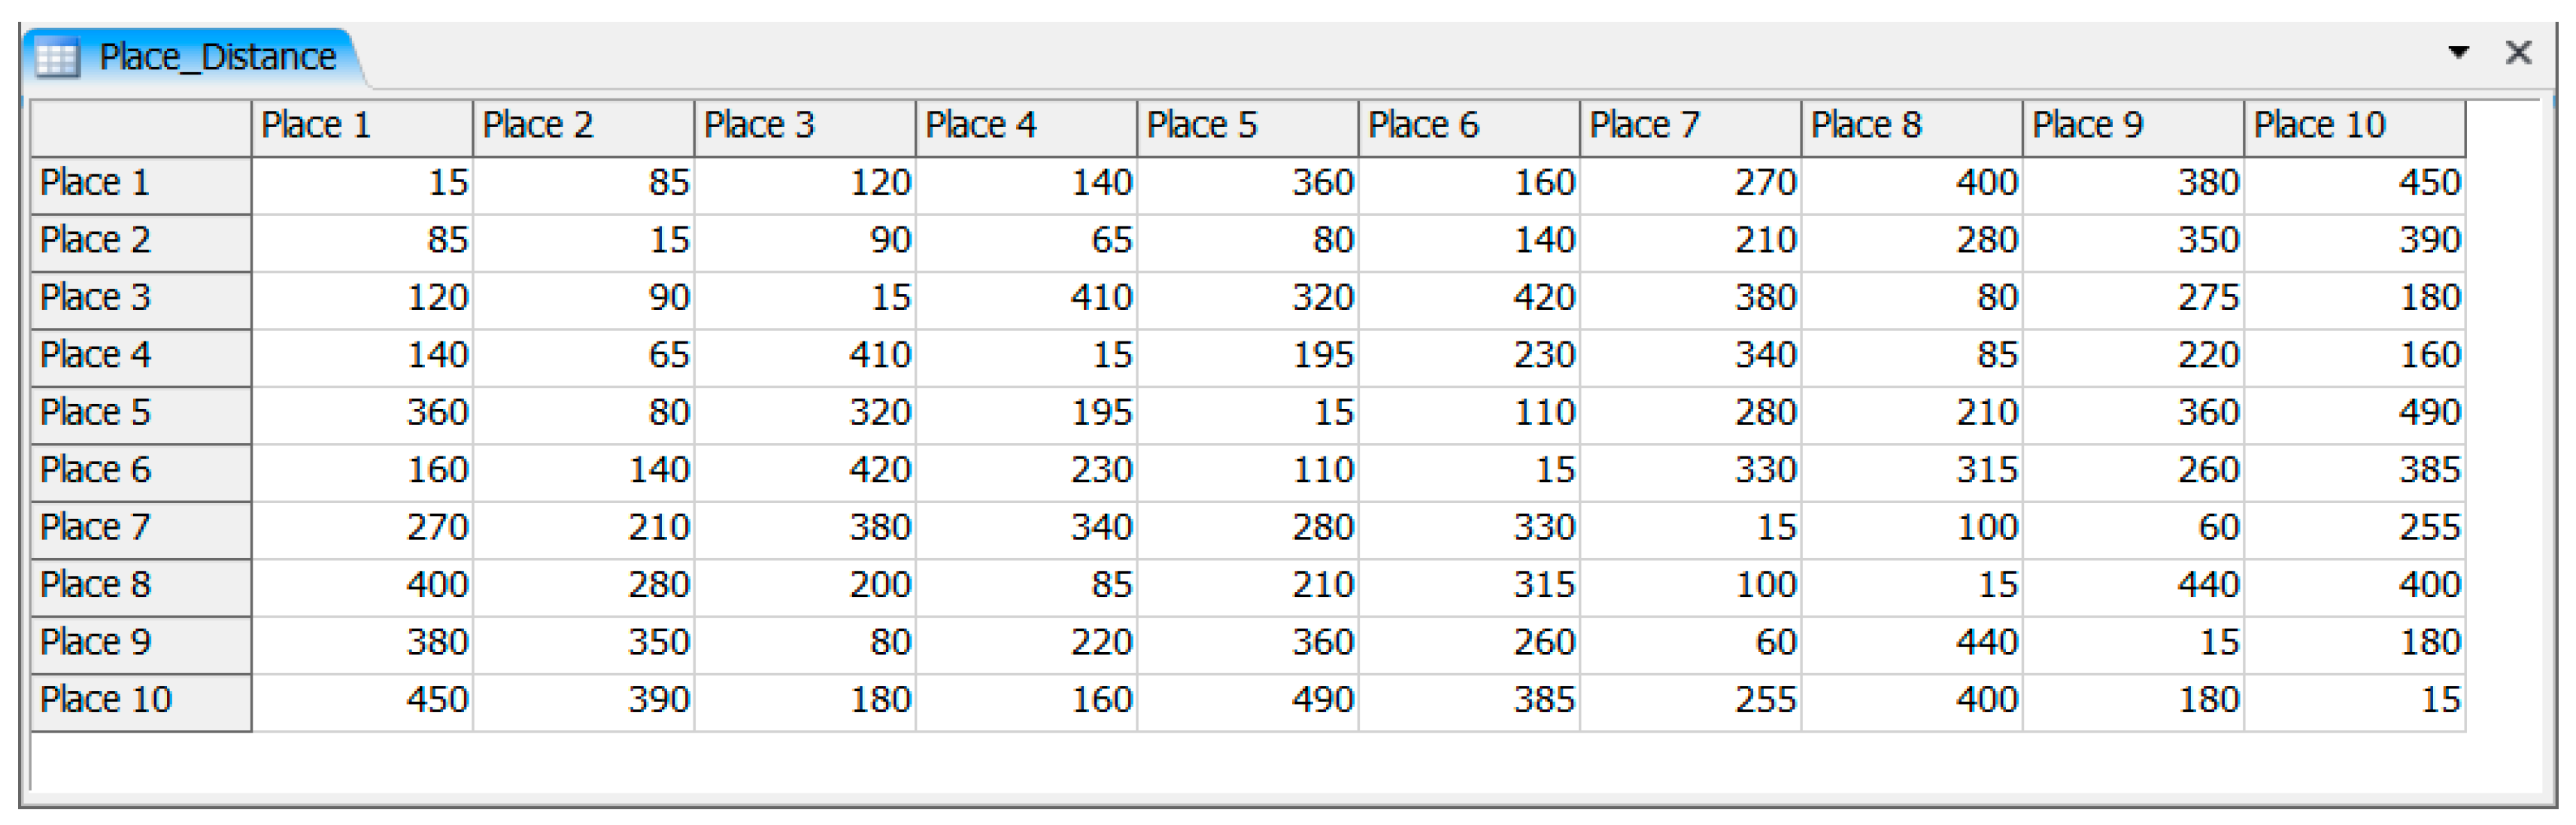Select the 65 cell in Place 2 row
Viewport: 2576px width, 825px height.
point(1026,241)
